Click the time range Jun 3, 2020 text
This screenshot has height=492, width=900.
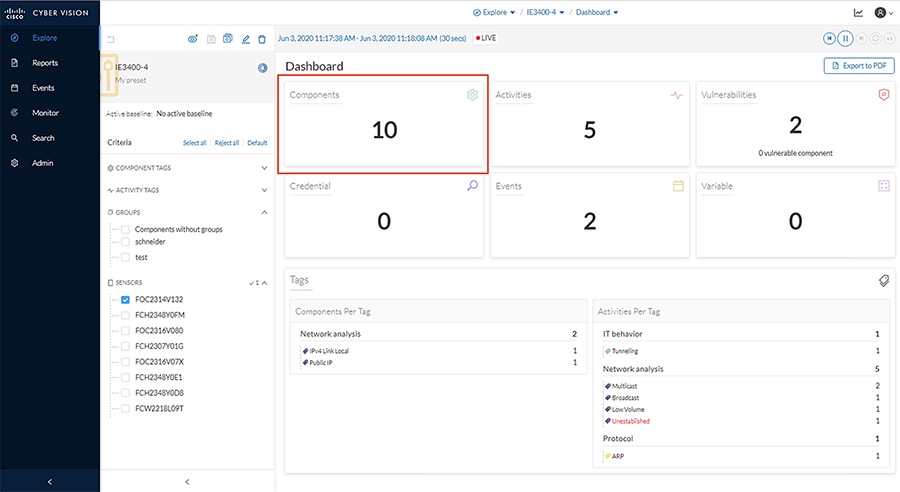pyautogui.click(x=372, y=38)
